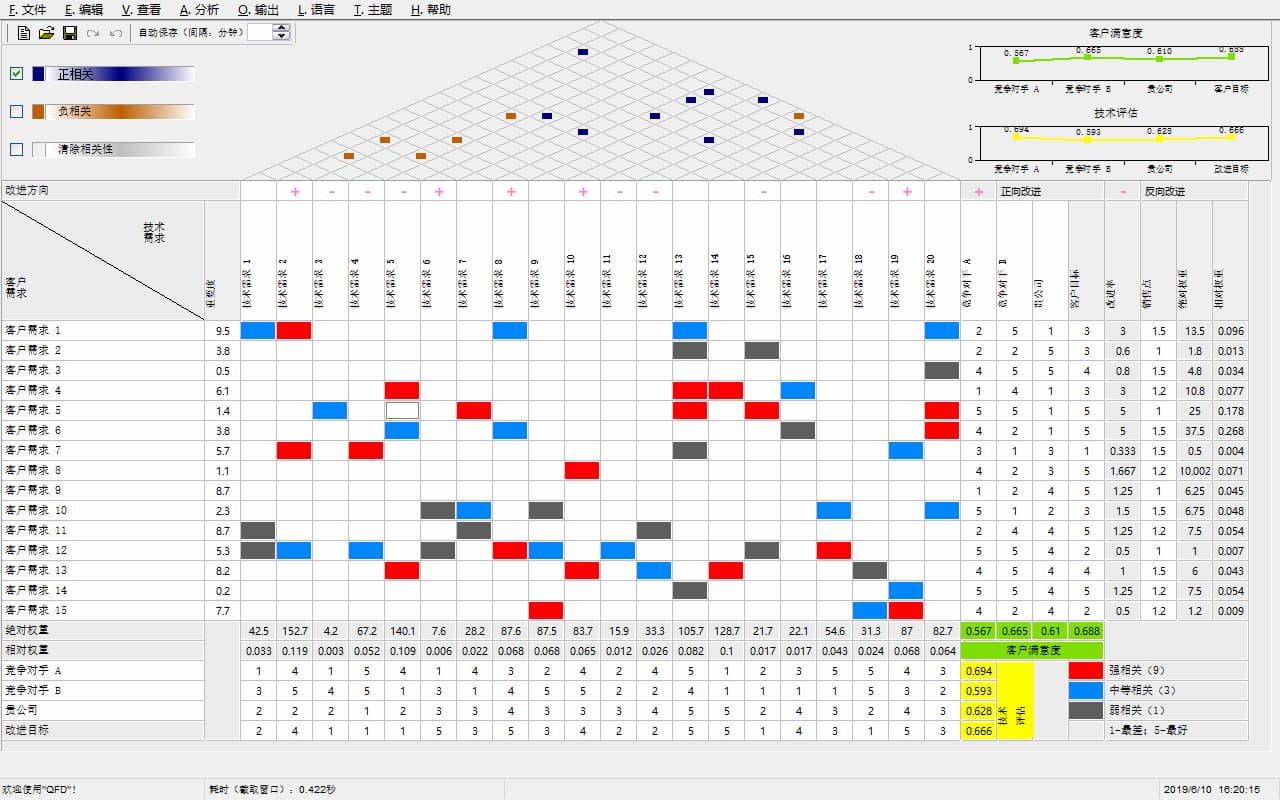Image resolution: width=1280 pixels, height=800 pixels.
Task: Select gray cell 客户需求 3 under 技术需求 20
Action: coord(942,370)
